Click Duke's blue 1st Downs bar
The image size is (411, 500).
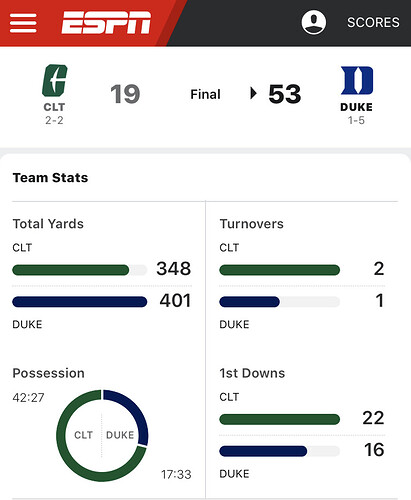click(x=263, y=451)
